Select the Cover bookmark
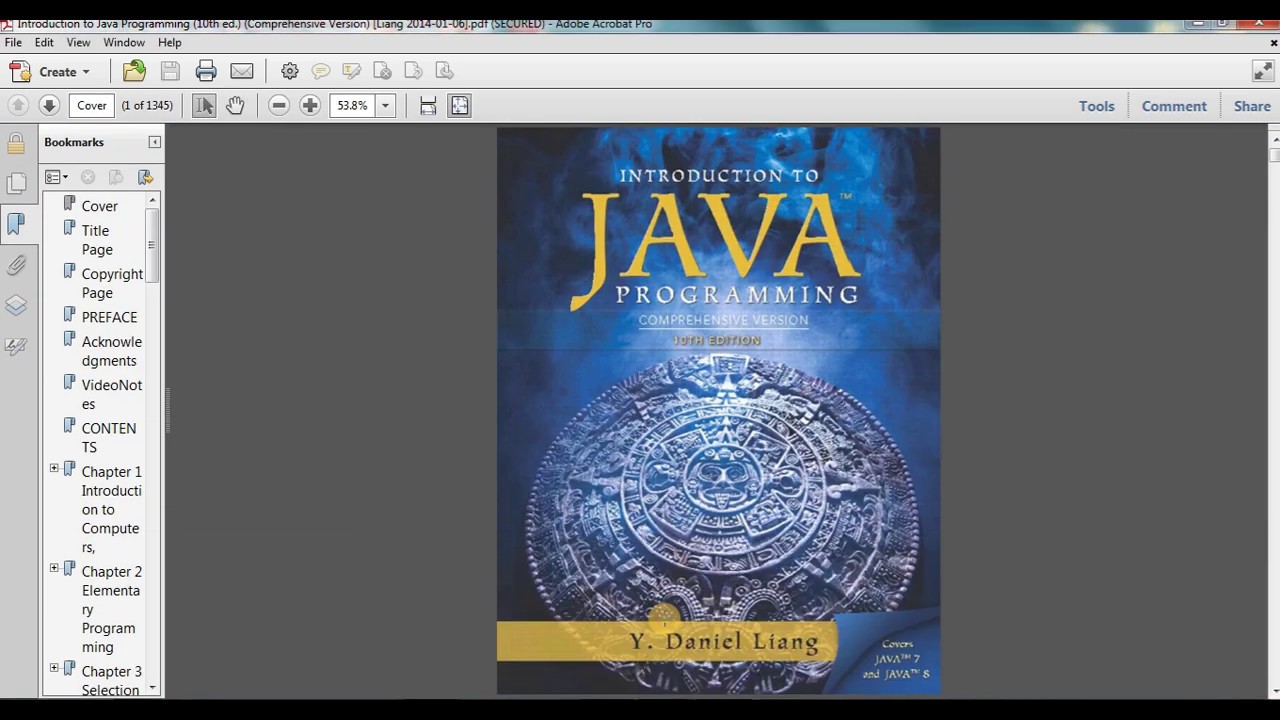The width and height of the screenshot is (1280, 720). (x=100, y=206)
